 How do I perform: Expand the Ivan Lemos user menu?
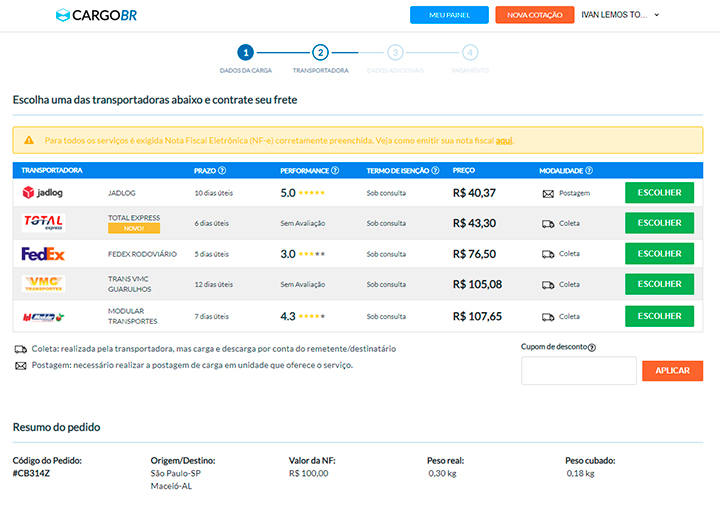pyautogui.click(x=620, y=15)
